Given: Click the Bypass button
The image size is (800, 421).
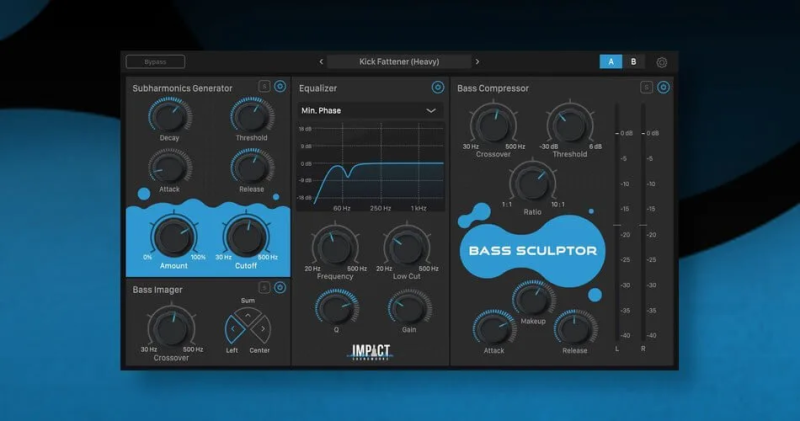Looking at the screenshot, I should click(x=155, y=62).
